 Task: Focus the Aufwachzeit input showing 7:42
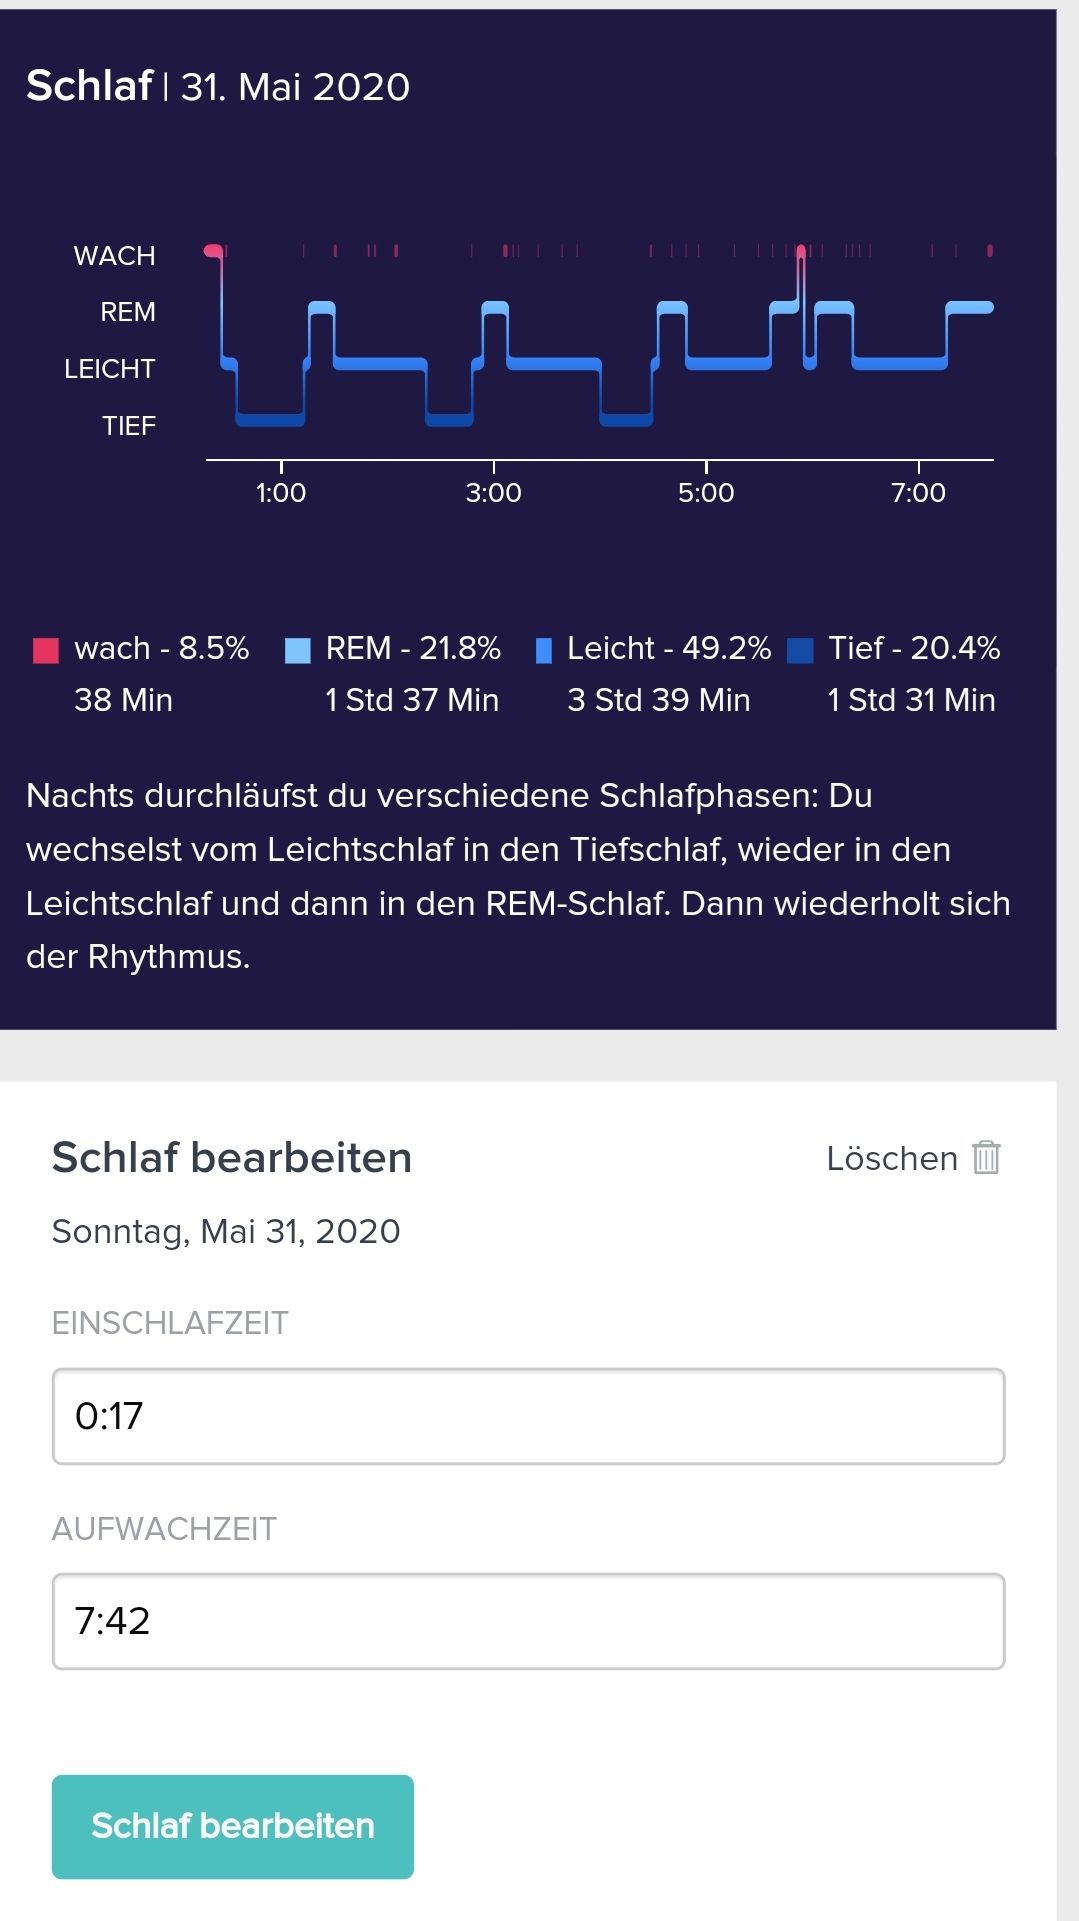(528, 1621)
